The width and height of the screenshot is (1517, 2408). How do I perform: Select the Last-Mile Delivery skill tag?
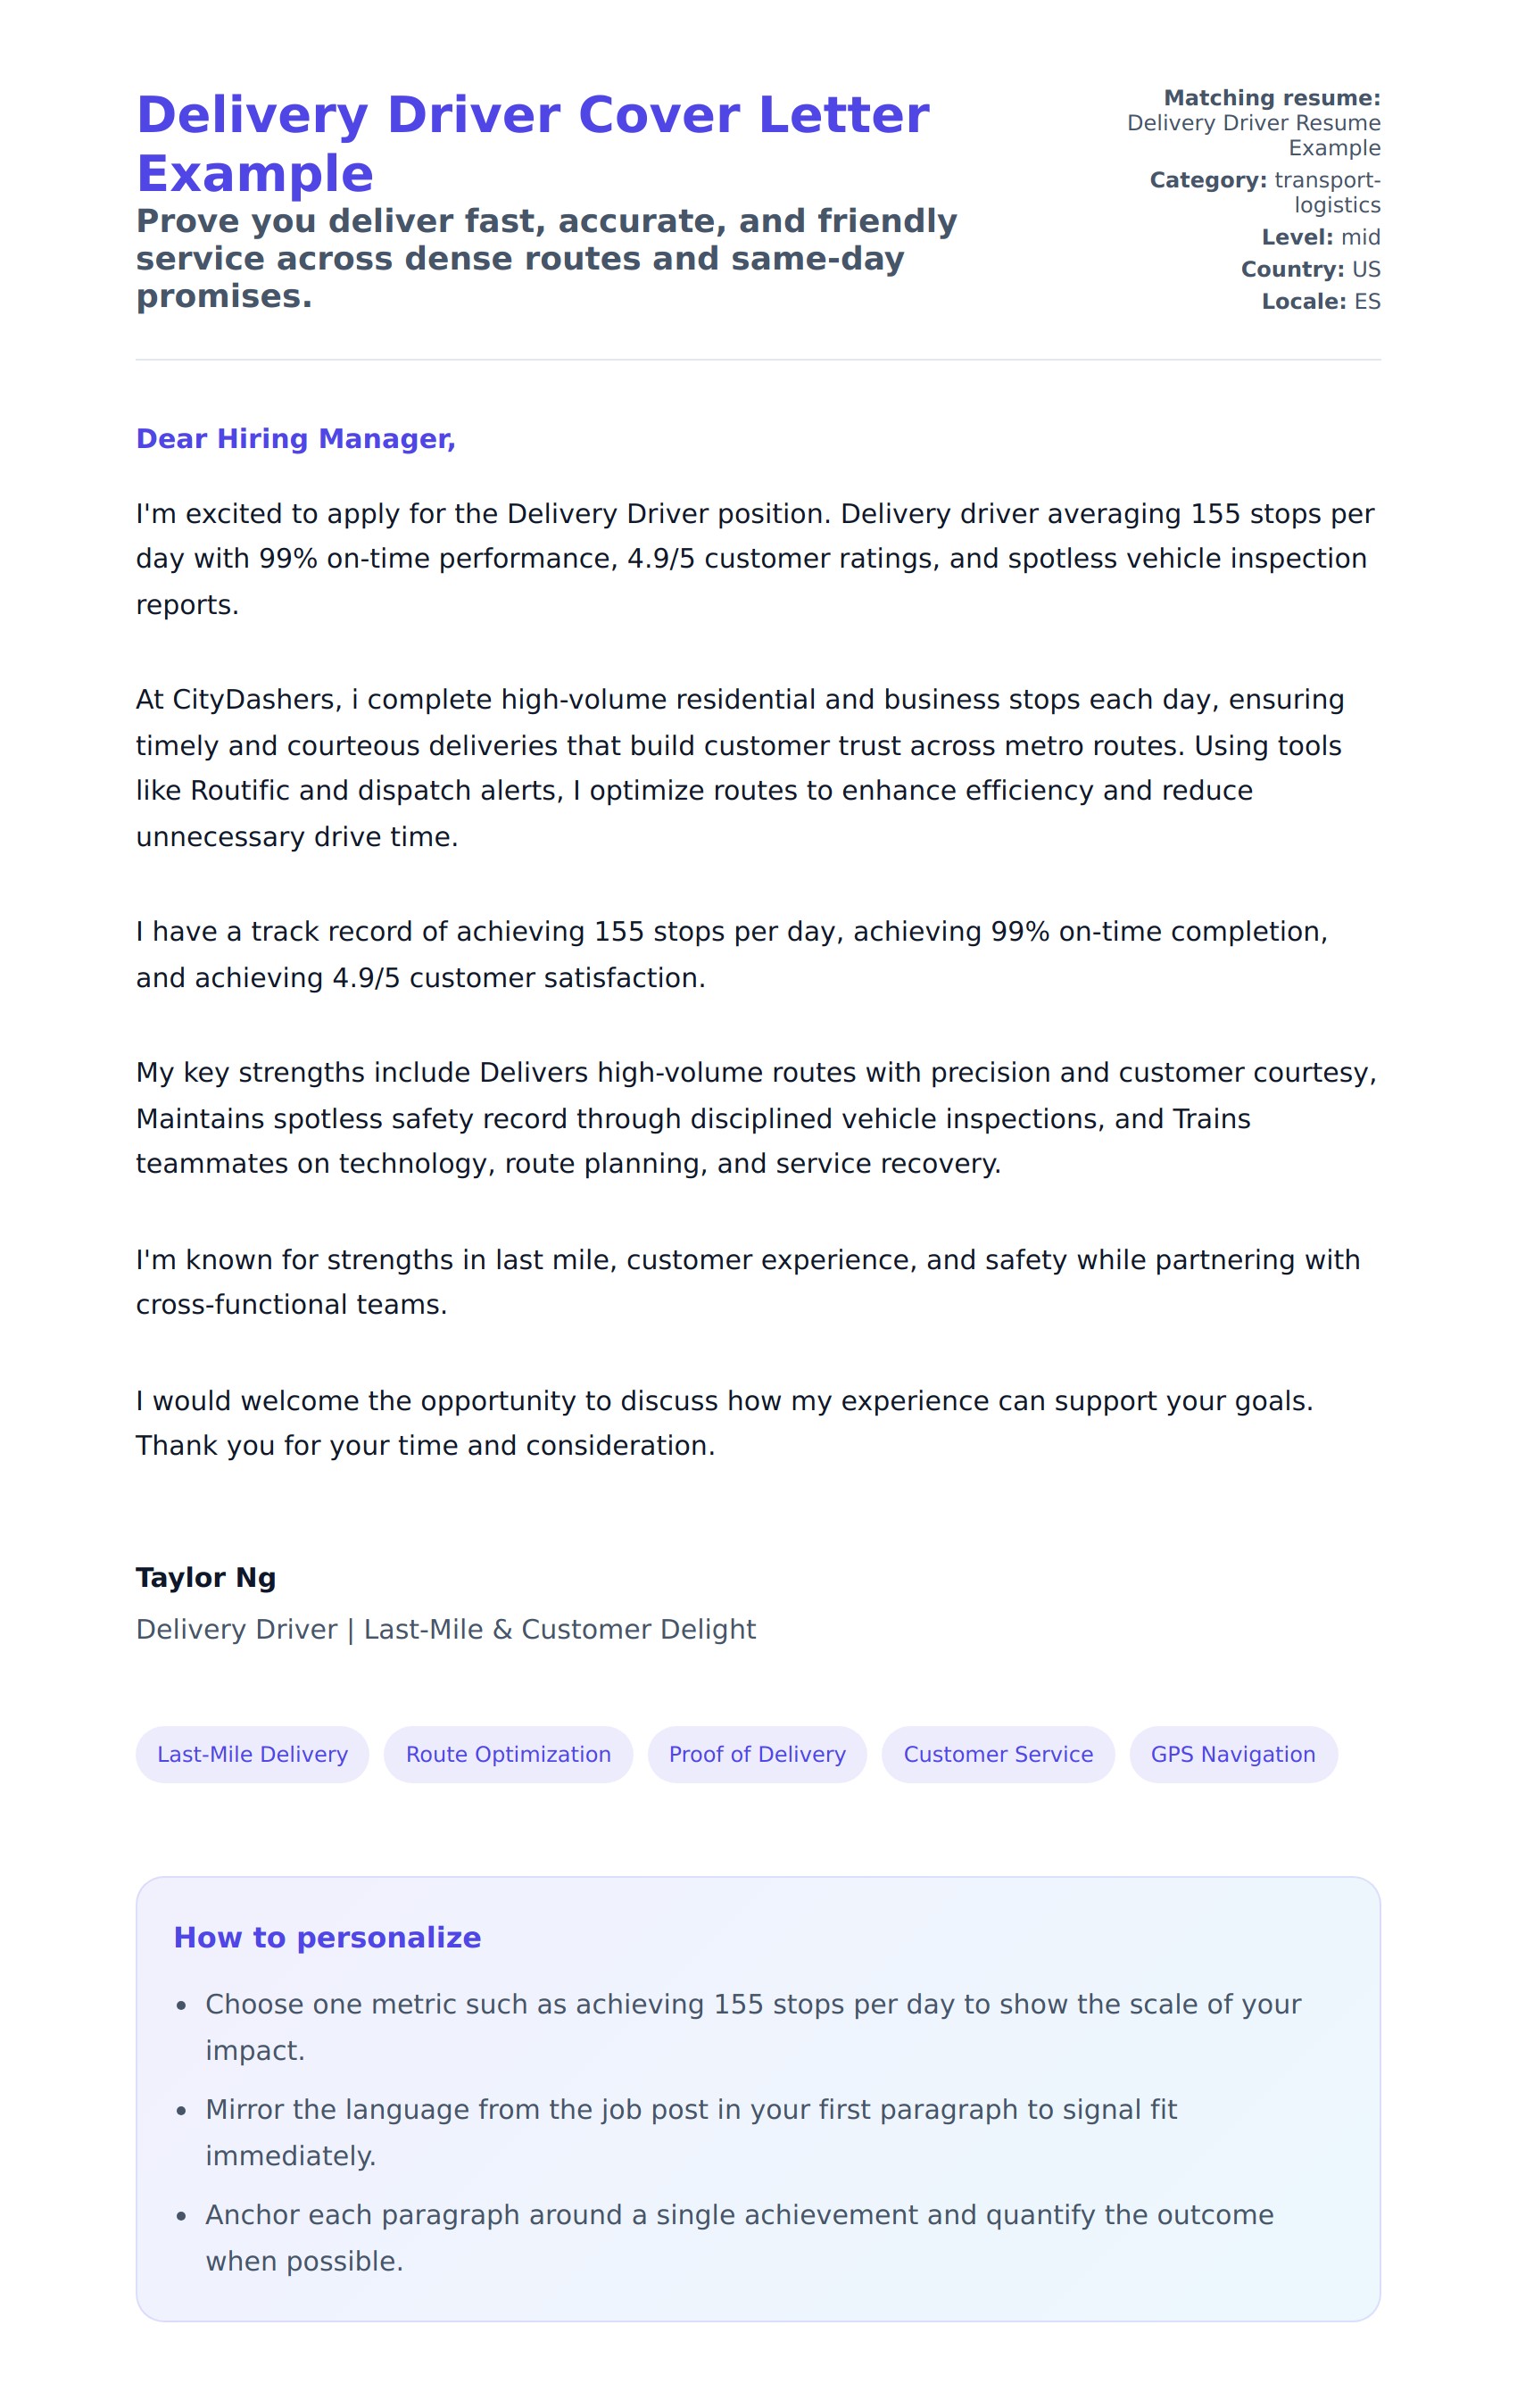click(252, 1754)
